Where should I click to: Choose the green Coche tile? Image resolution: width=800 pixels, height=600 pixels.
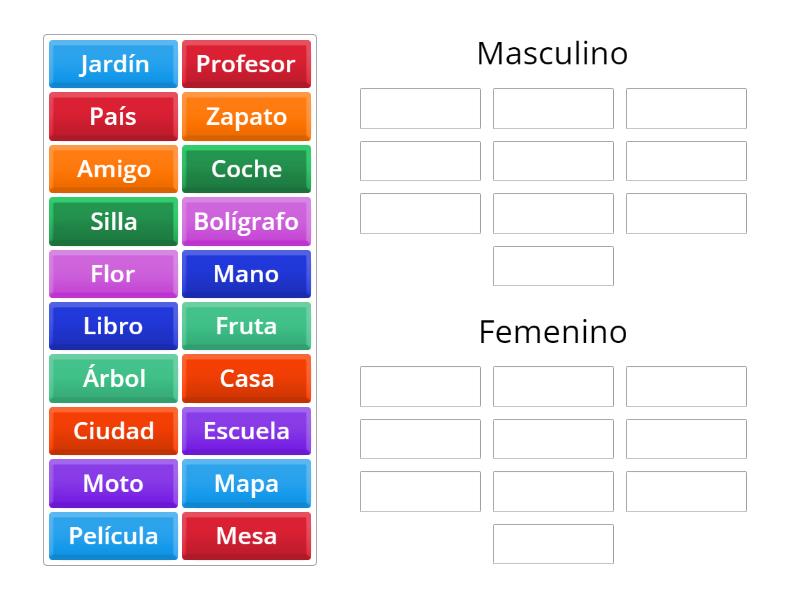tap(246, 169)
